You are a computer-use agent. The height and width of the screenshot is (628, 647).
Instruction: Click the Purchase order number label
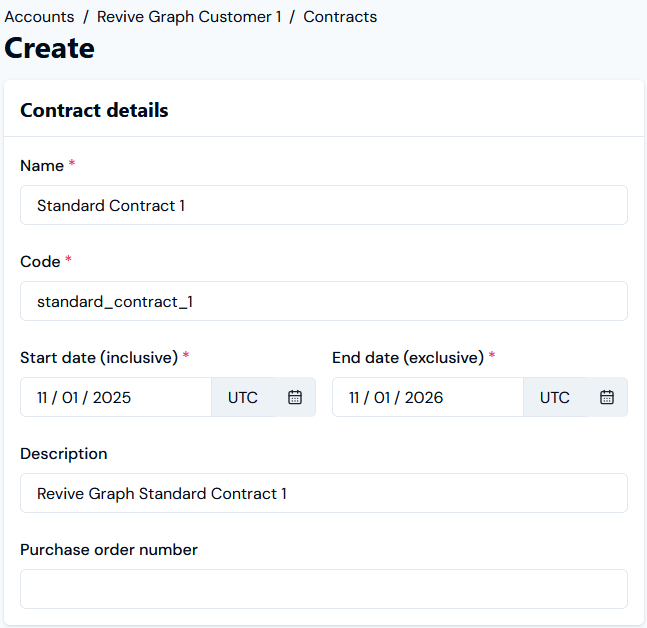[109, 549]
